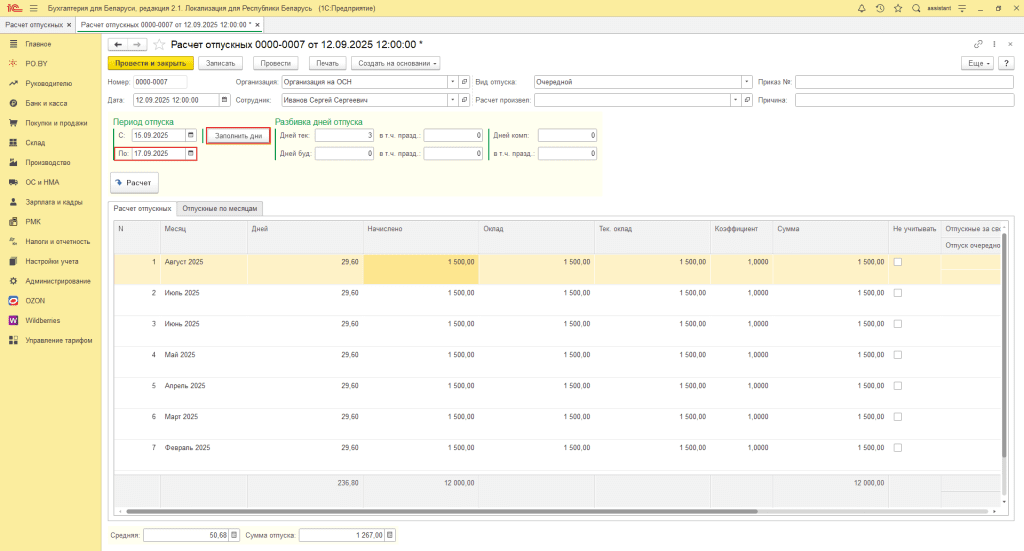Add this document to favorites star
Screen dimensions: 1024x551
[x=158, y=45]
